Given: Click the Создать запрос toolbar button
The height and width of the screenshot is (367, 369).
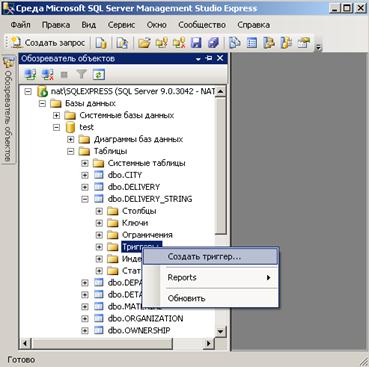Looking at the screenshot, I should pos(47,43).
